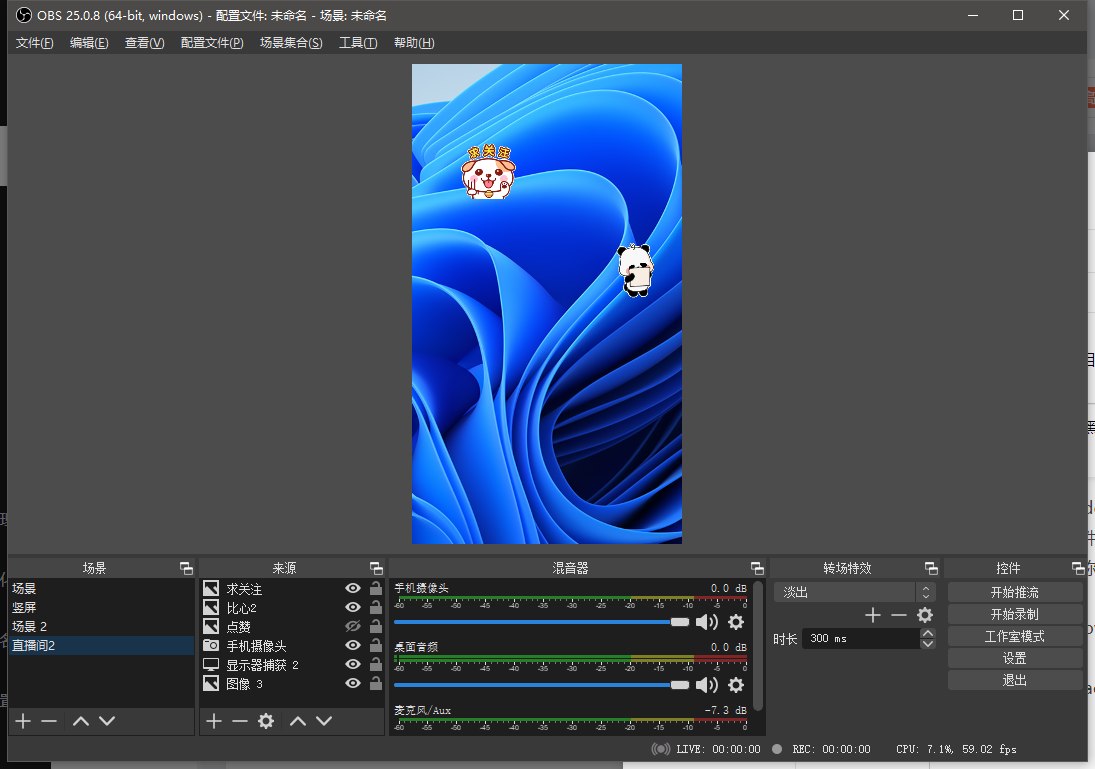Toggle lock on 手机摄像头 source
The height and width of the screenshot is (769, 1095).
click(376, 645)
